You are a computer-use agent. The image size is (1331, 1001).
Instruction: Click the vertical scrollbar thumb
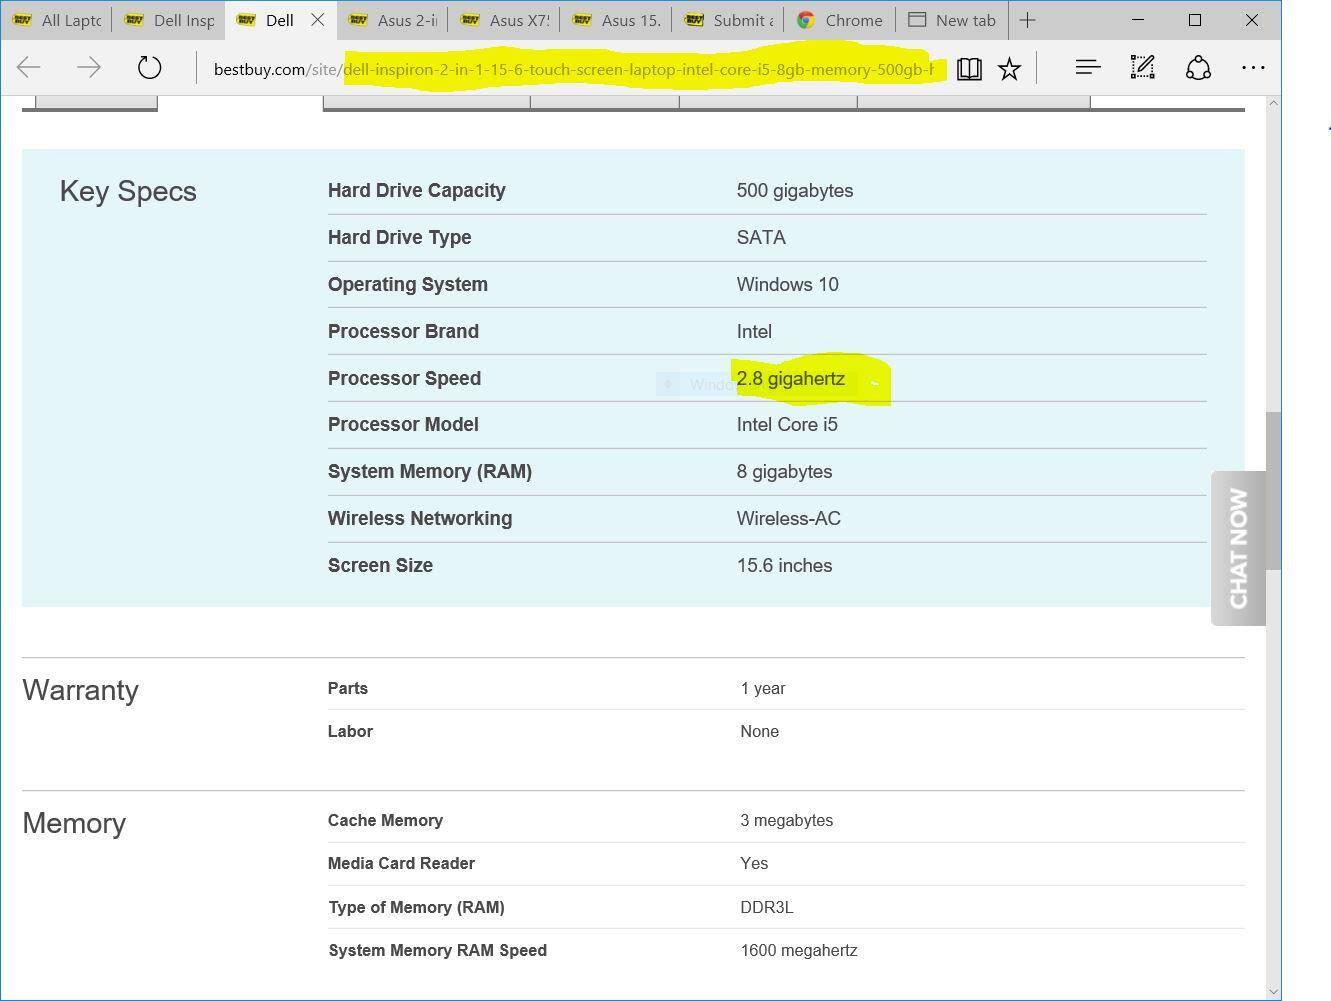click(x=1273, y=490)
